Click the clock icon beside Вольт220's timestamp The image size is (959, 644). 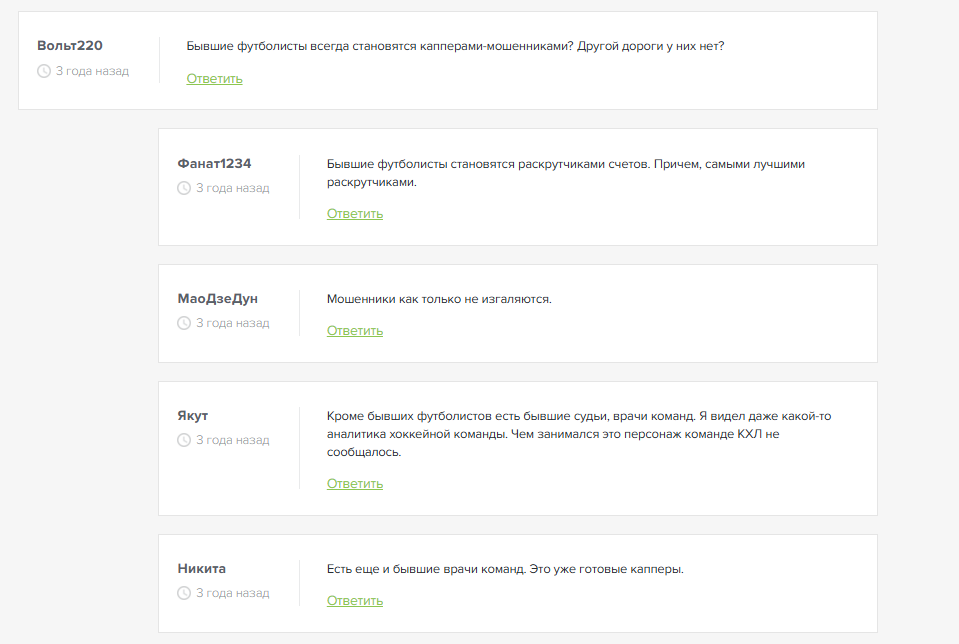44,71
